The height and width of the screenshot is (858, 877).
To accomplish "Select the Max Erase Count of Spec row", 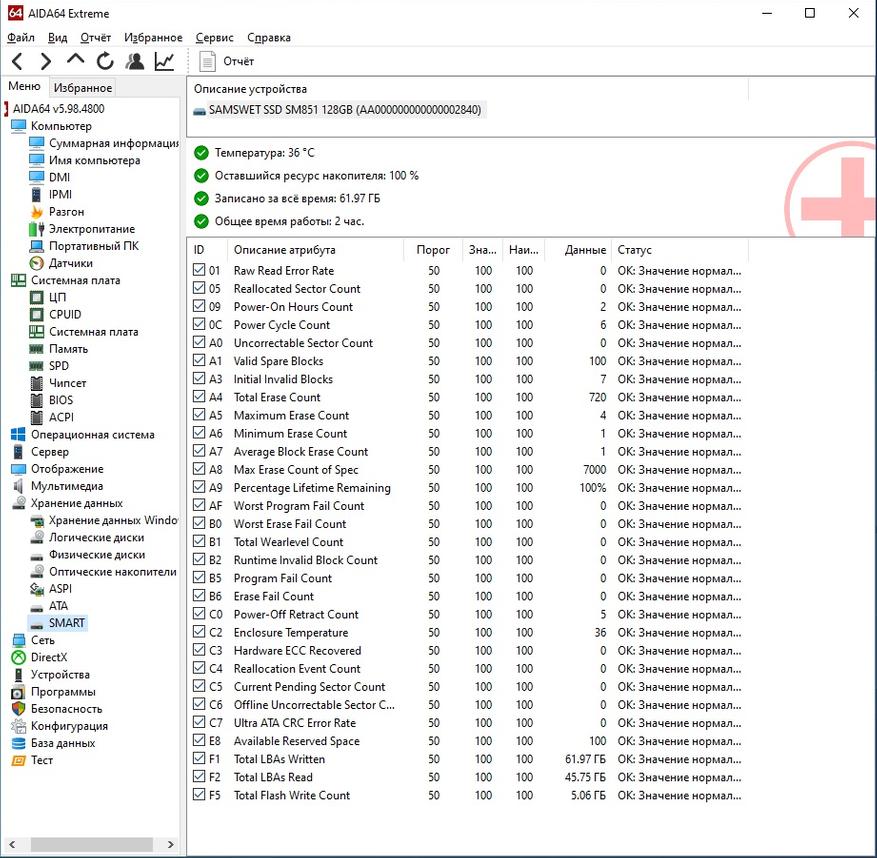I will tap(469, 469).
